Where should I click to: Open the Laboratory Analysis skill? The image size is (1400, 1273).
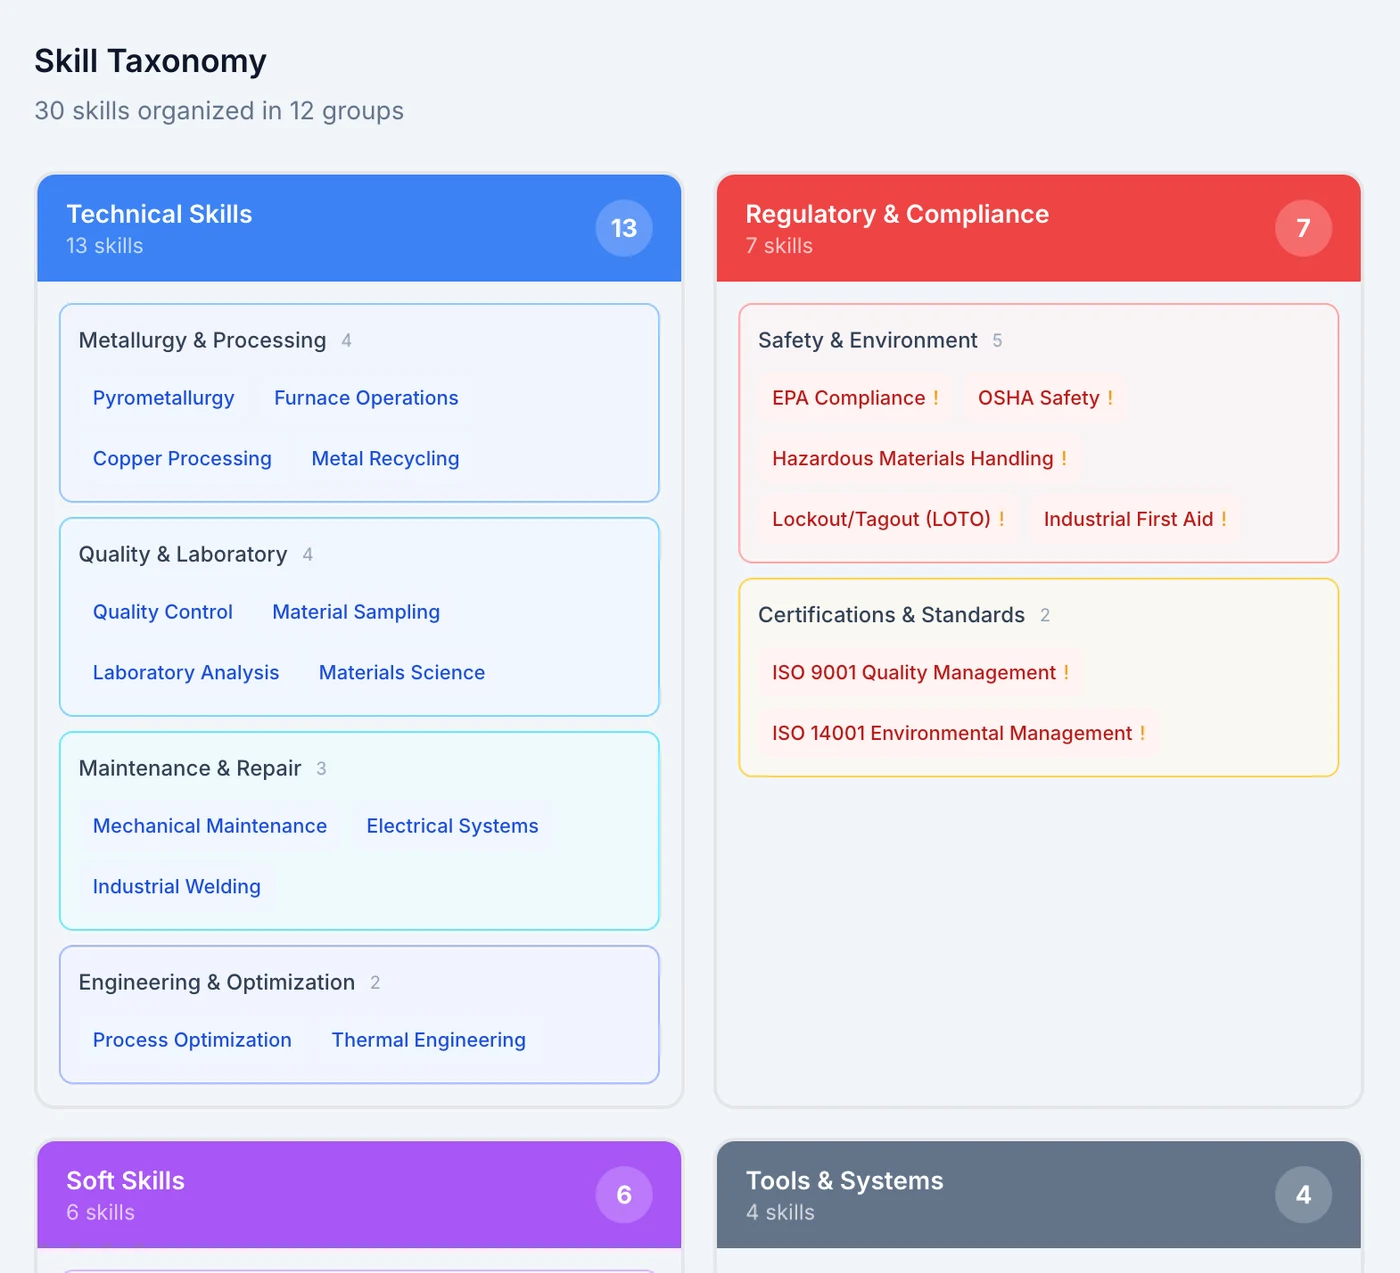(x=186, y=673)
